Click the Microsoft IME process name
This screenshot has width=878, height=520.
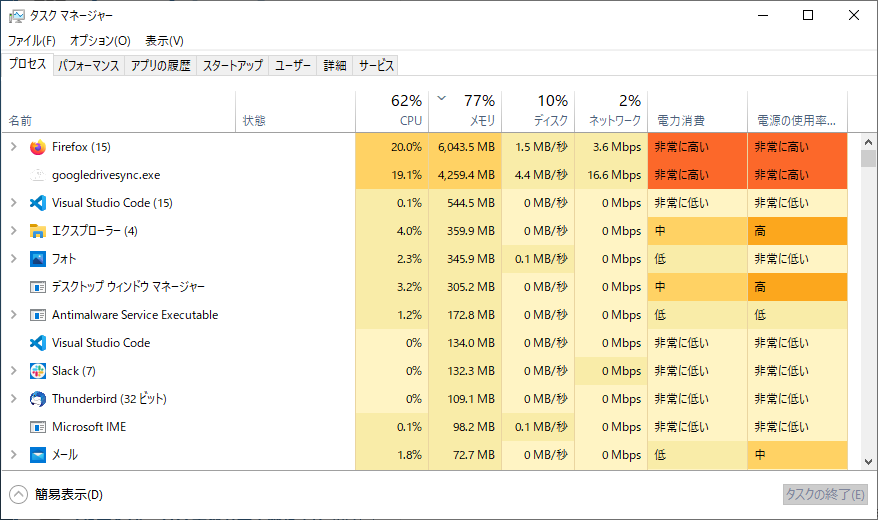point(89,427)
